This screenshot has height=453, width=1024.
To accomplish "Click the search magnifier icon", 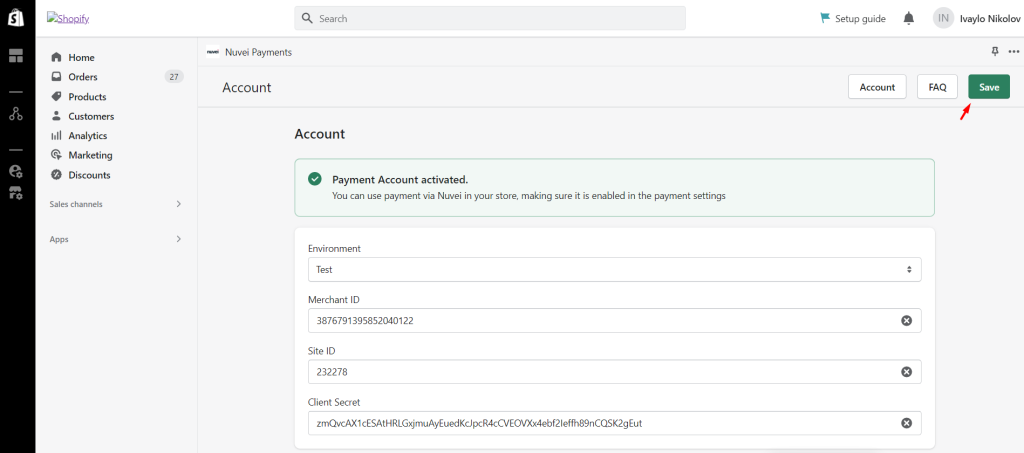I will click(x=307, y=18).
